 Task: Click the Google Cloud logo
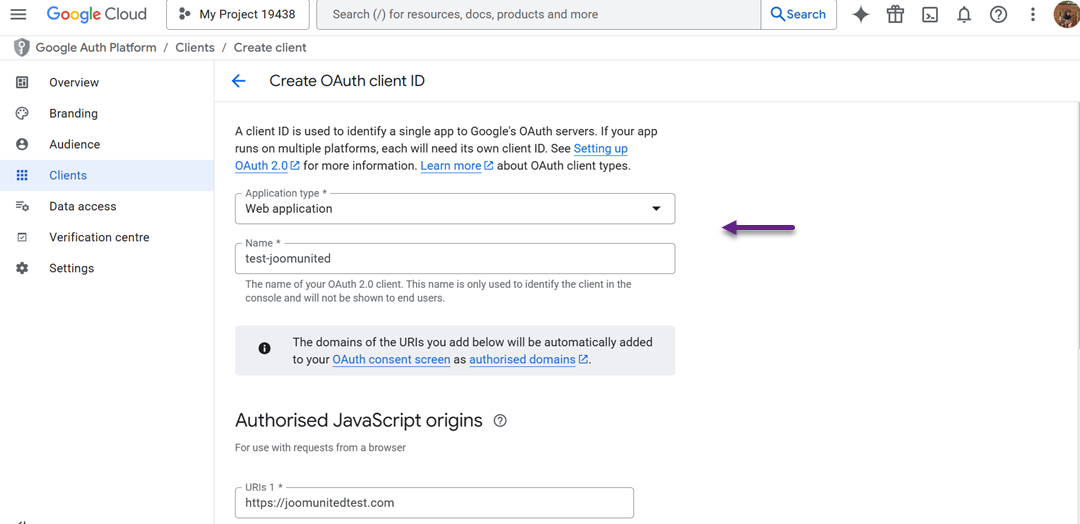pos(96,14)
